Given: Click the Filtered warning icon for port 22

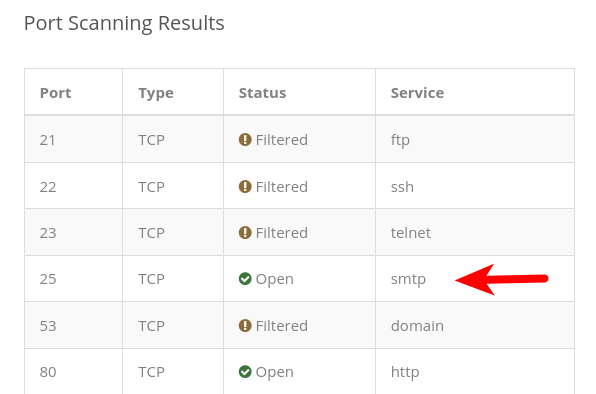Looking at the screenshot, I should 245,187.
